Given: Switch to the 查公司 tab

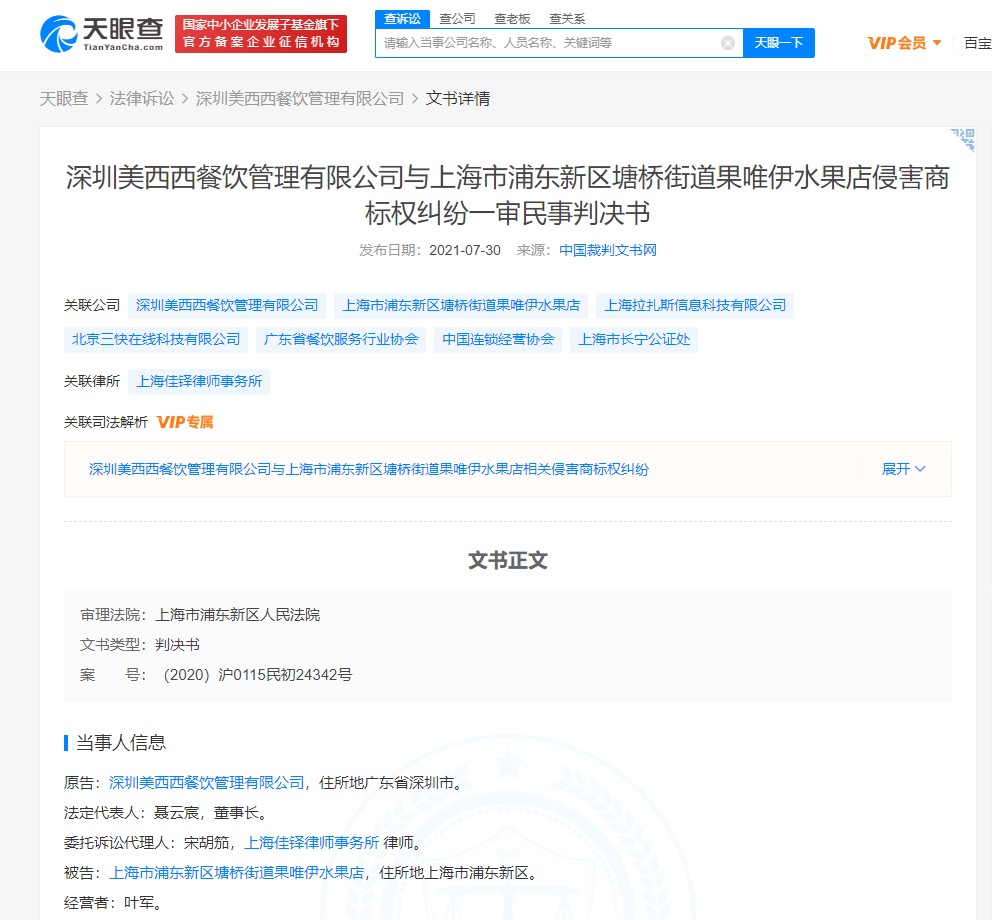Looking at the screenshot, I should pyautogui.click(x=457, y=19).
